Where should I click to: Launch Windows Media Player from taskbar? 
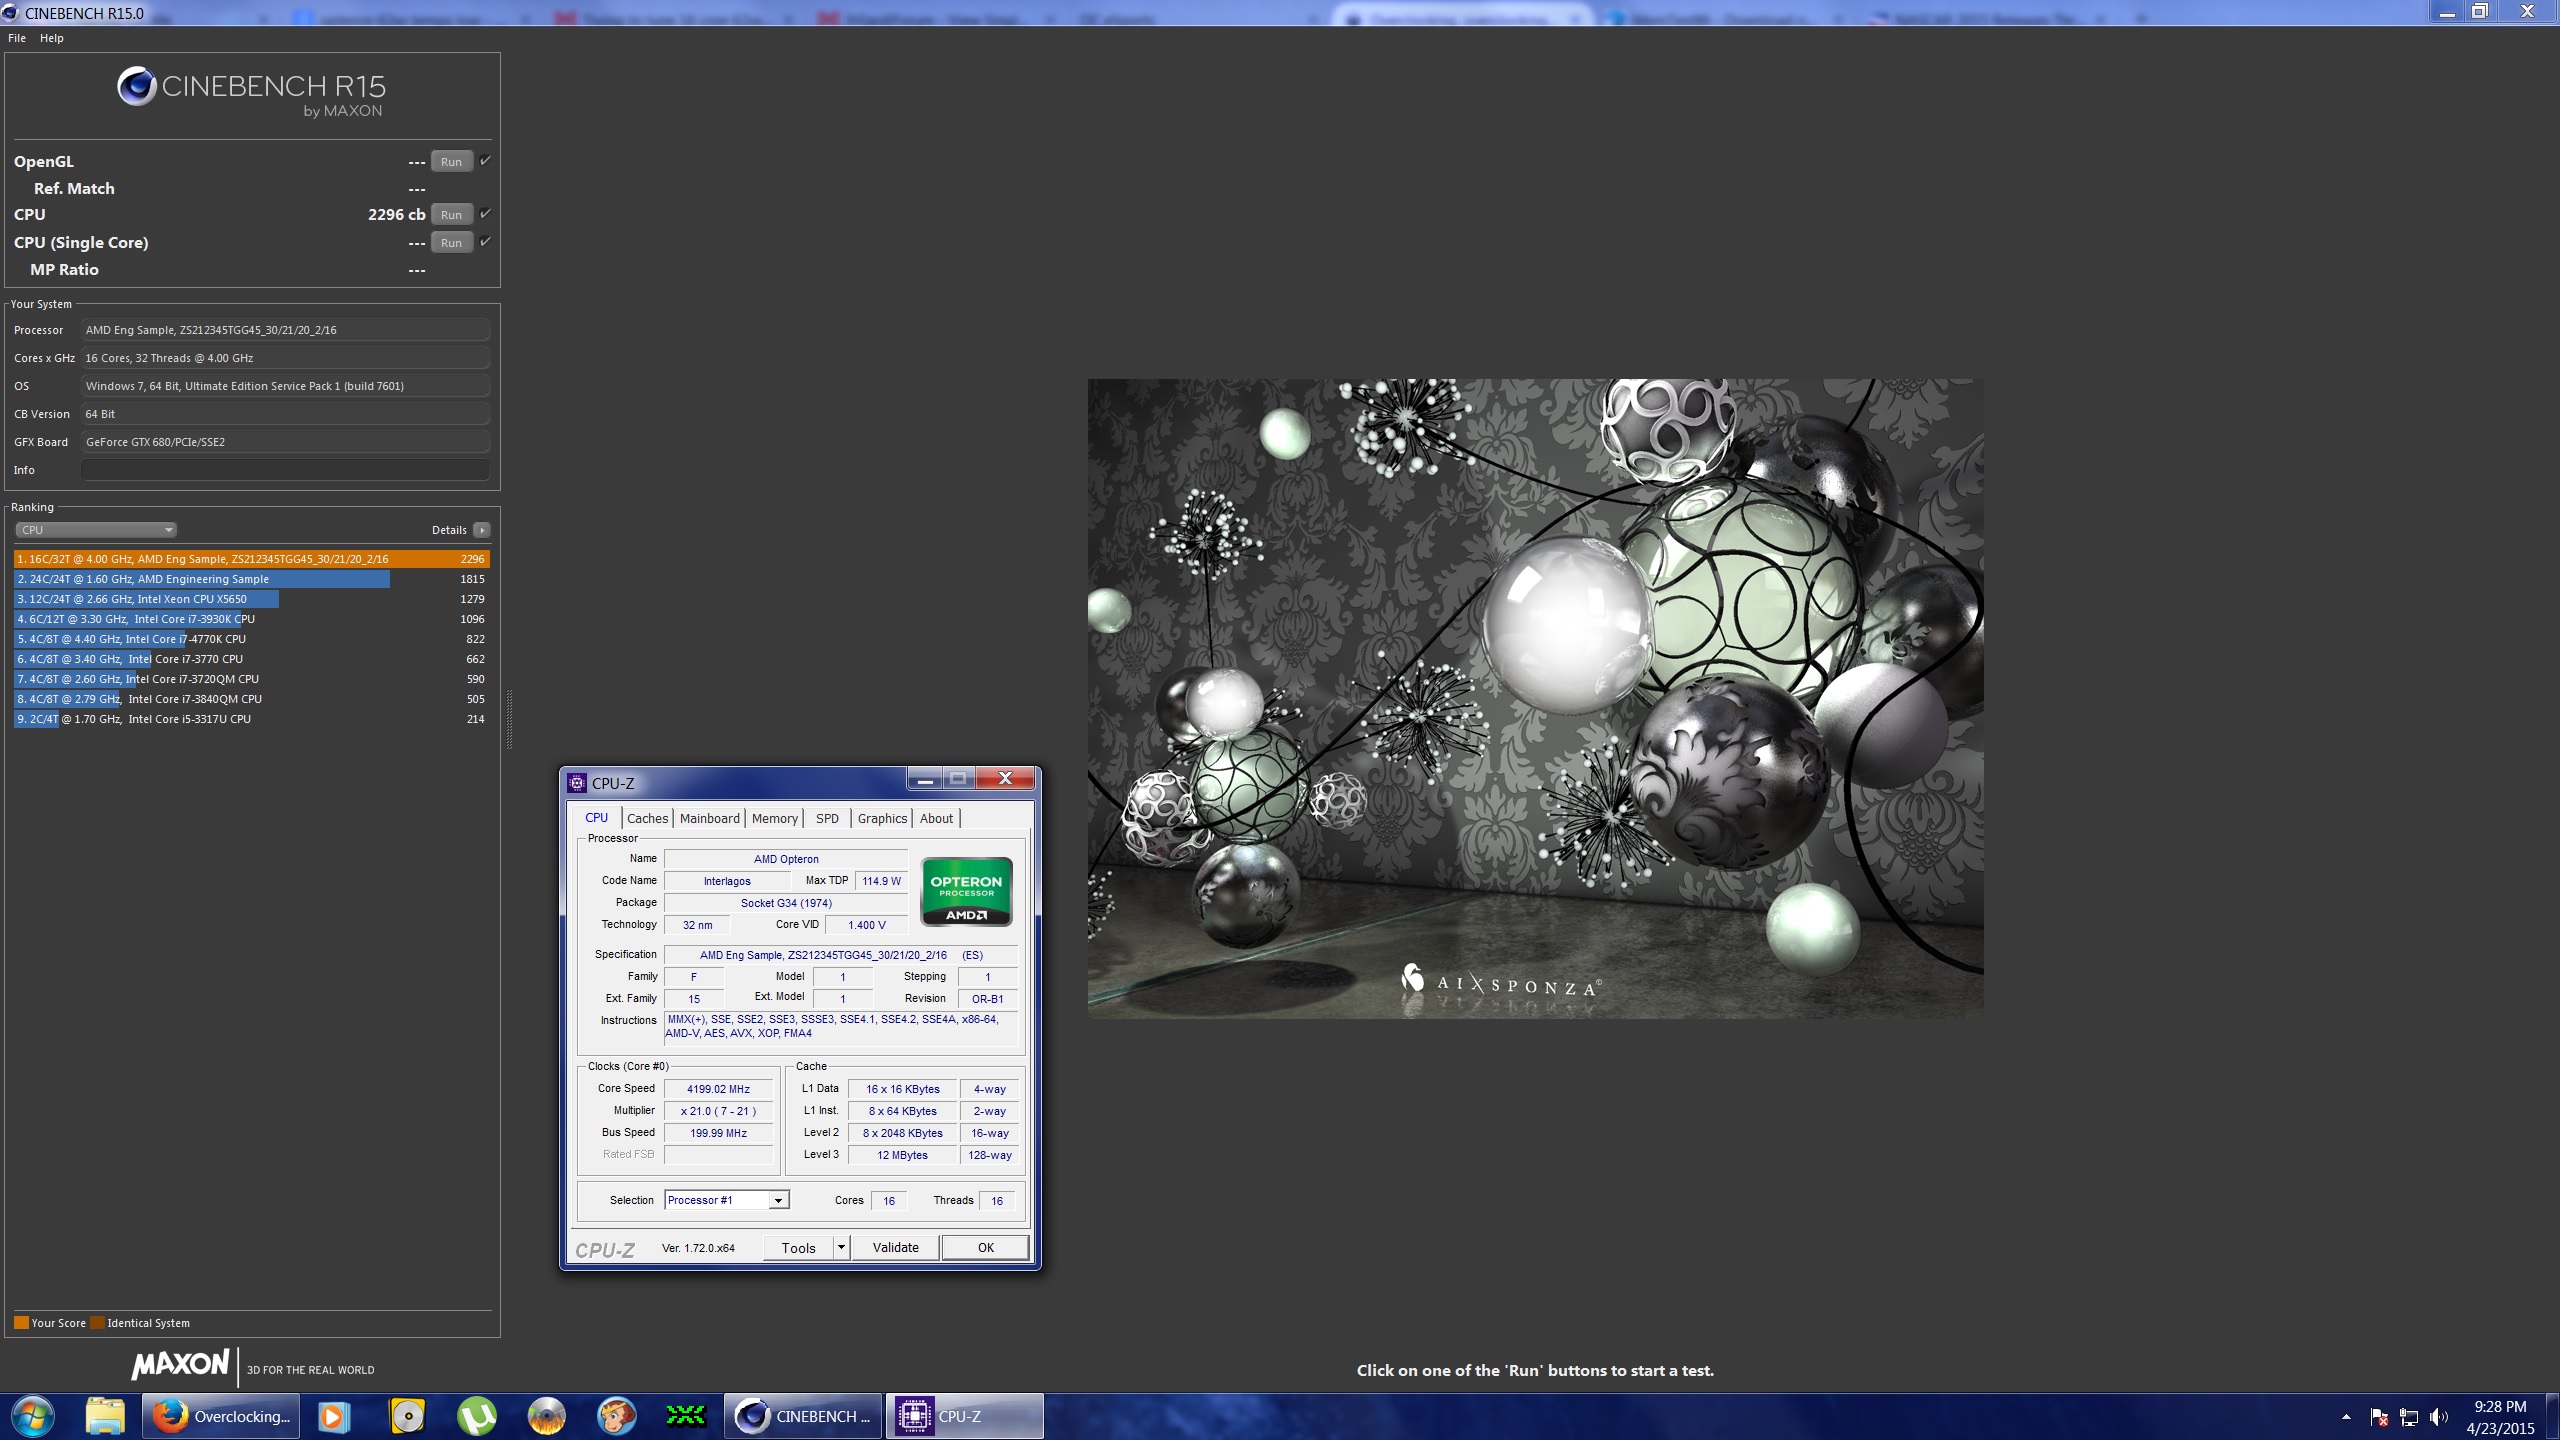334,1416
